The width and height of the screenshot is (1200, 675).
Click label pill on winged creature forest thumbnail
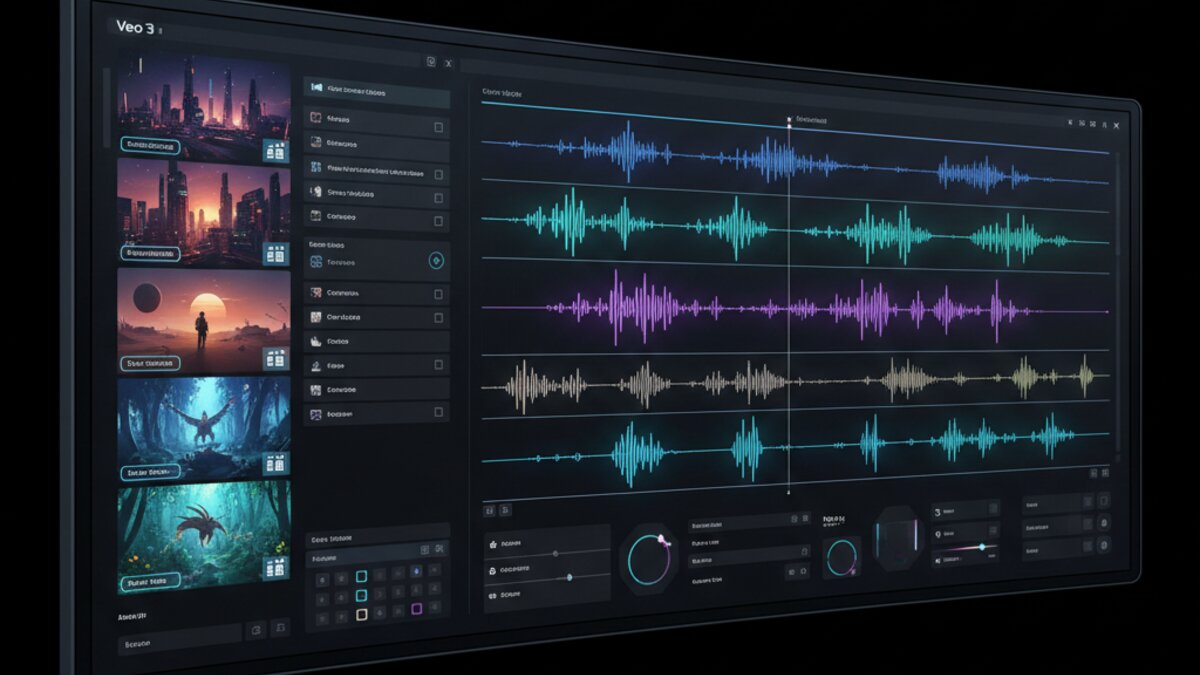(x=150, y=472)
